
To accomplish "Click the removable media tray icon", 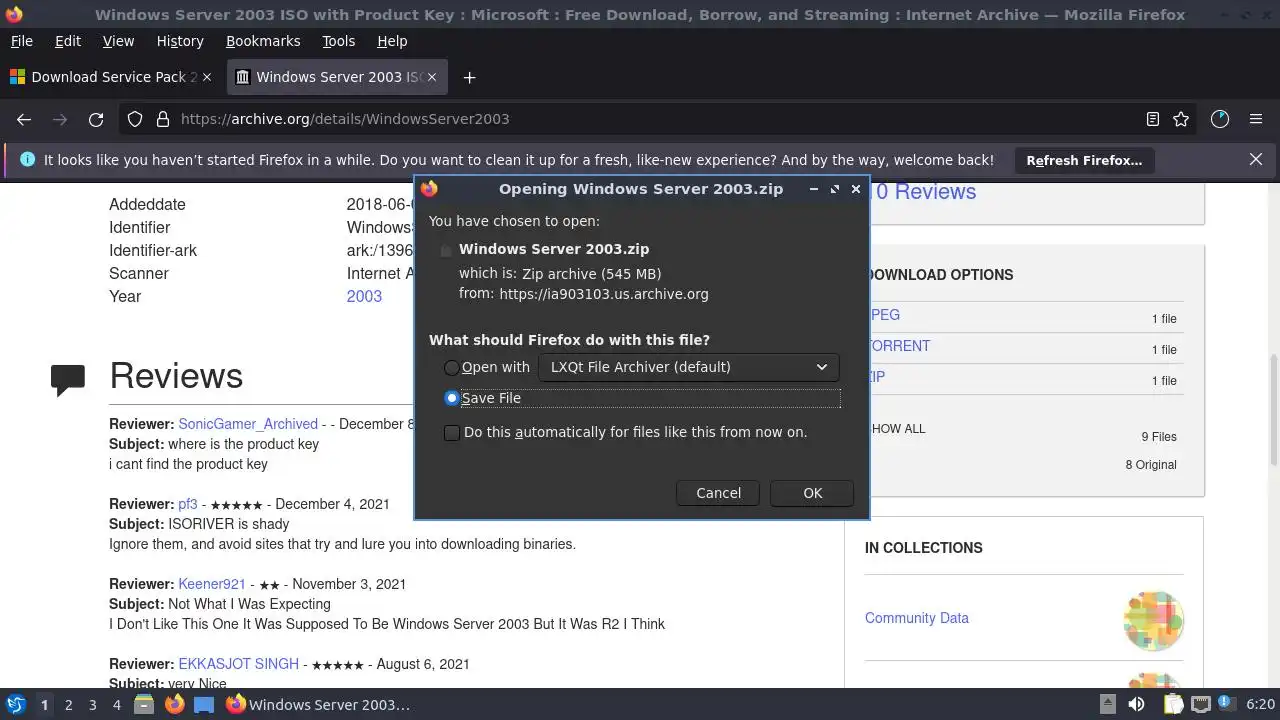I will tap(1107, 704).
